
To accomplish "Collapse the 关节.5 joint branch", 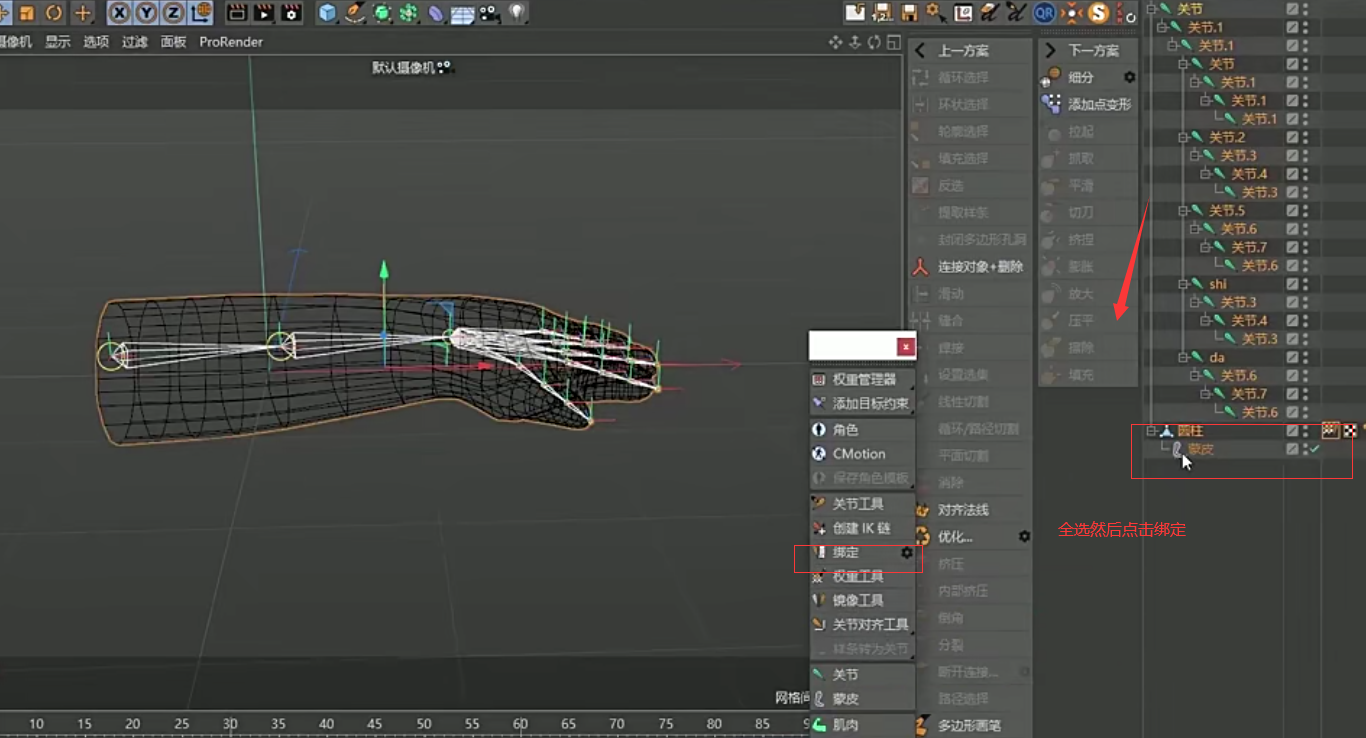I will (1182, 211).
